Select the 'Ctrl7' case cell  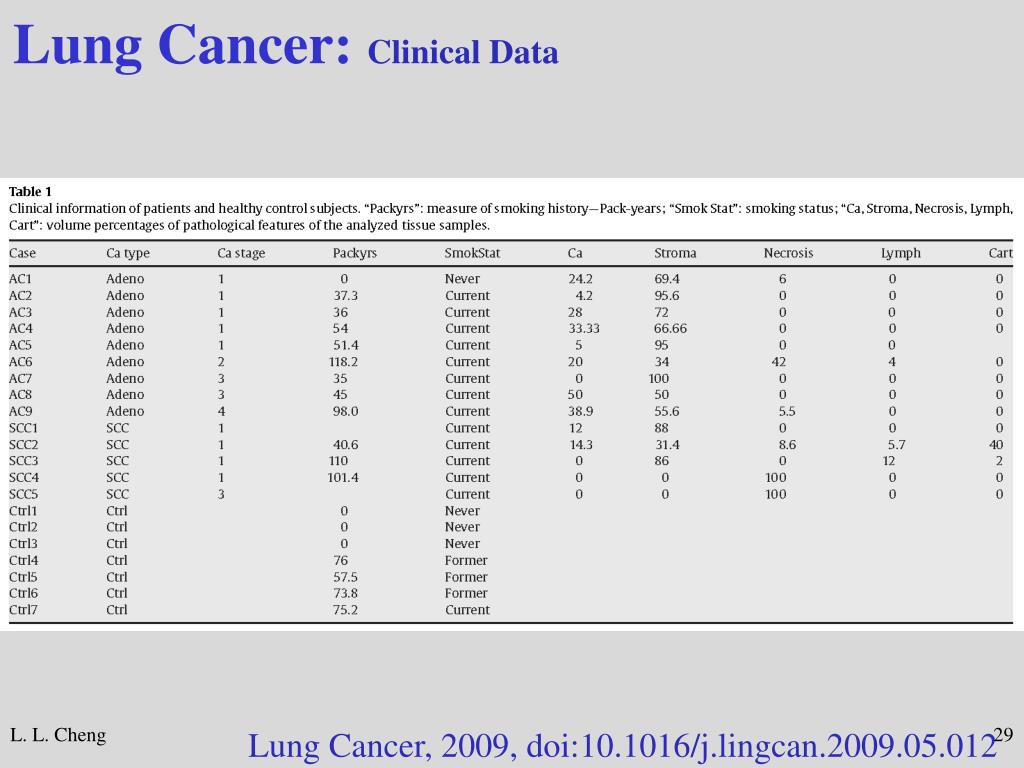coord(23,610)
